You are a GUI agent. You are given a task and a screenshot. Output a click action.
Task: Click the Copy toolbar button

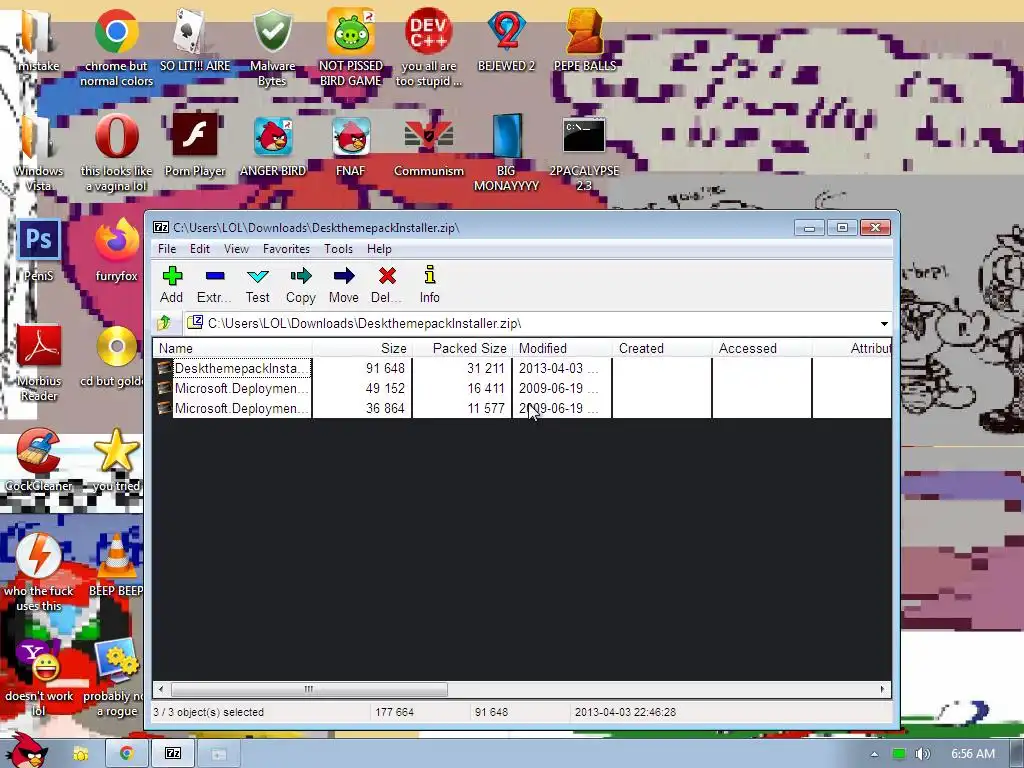click(300, 285)
